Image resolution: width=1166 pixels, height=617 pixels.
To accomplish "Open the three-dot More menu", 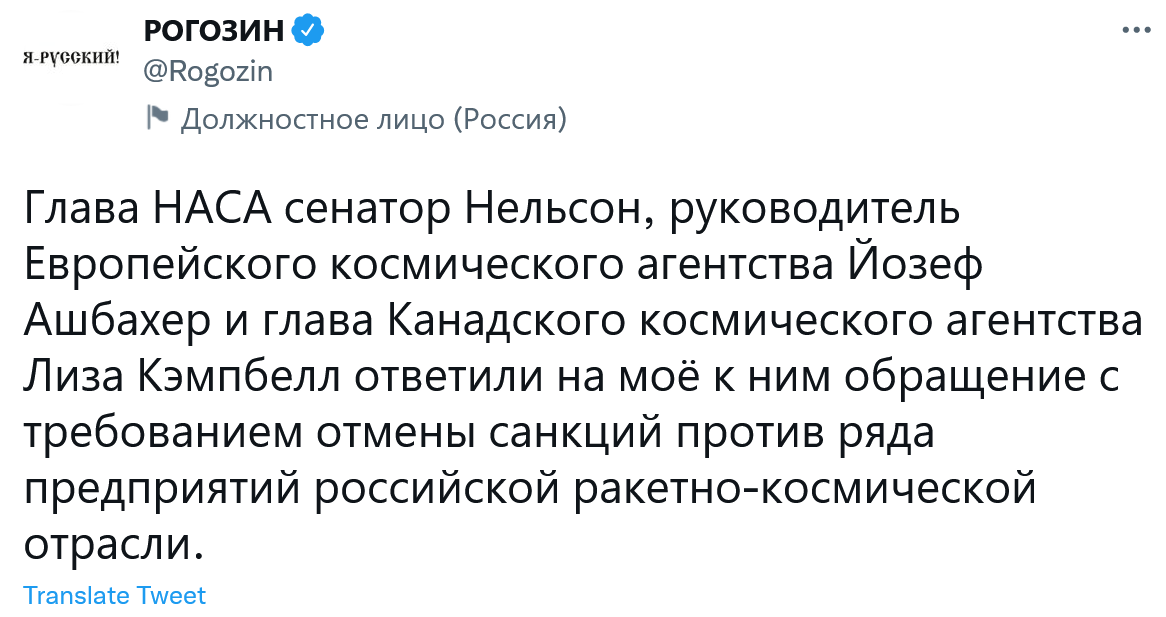I will pyautogui.click(x=1137, y=31).
